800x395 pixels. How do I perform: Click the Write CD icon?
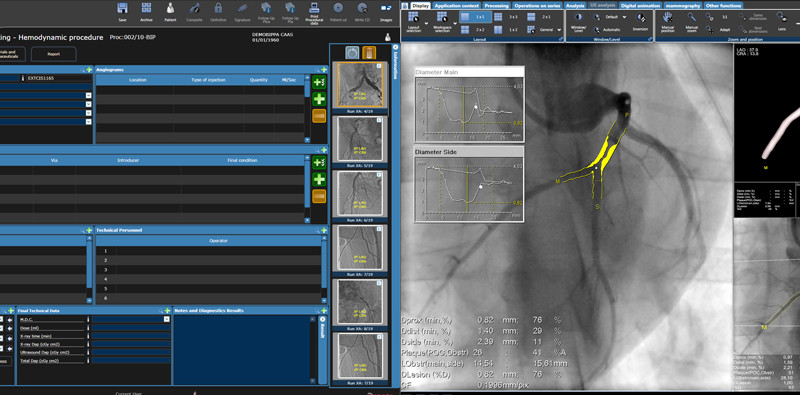(362, 9)
